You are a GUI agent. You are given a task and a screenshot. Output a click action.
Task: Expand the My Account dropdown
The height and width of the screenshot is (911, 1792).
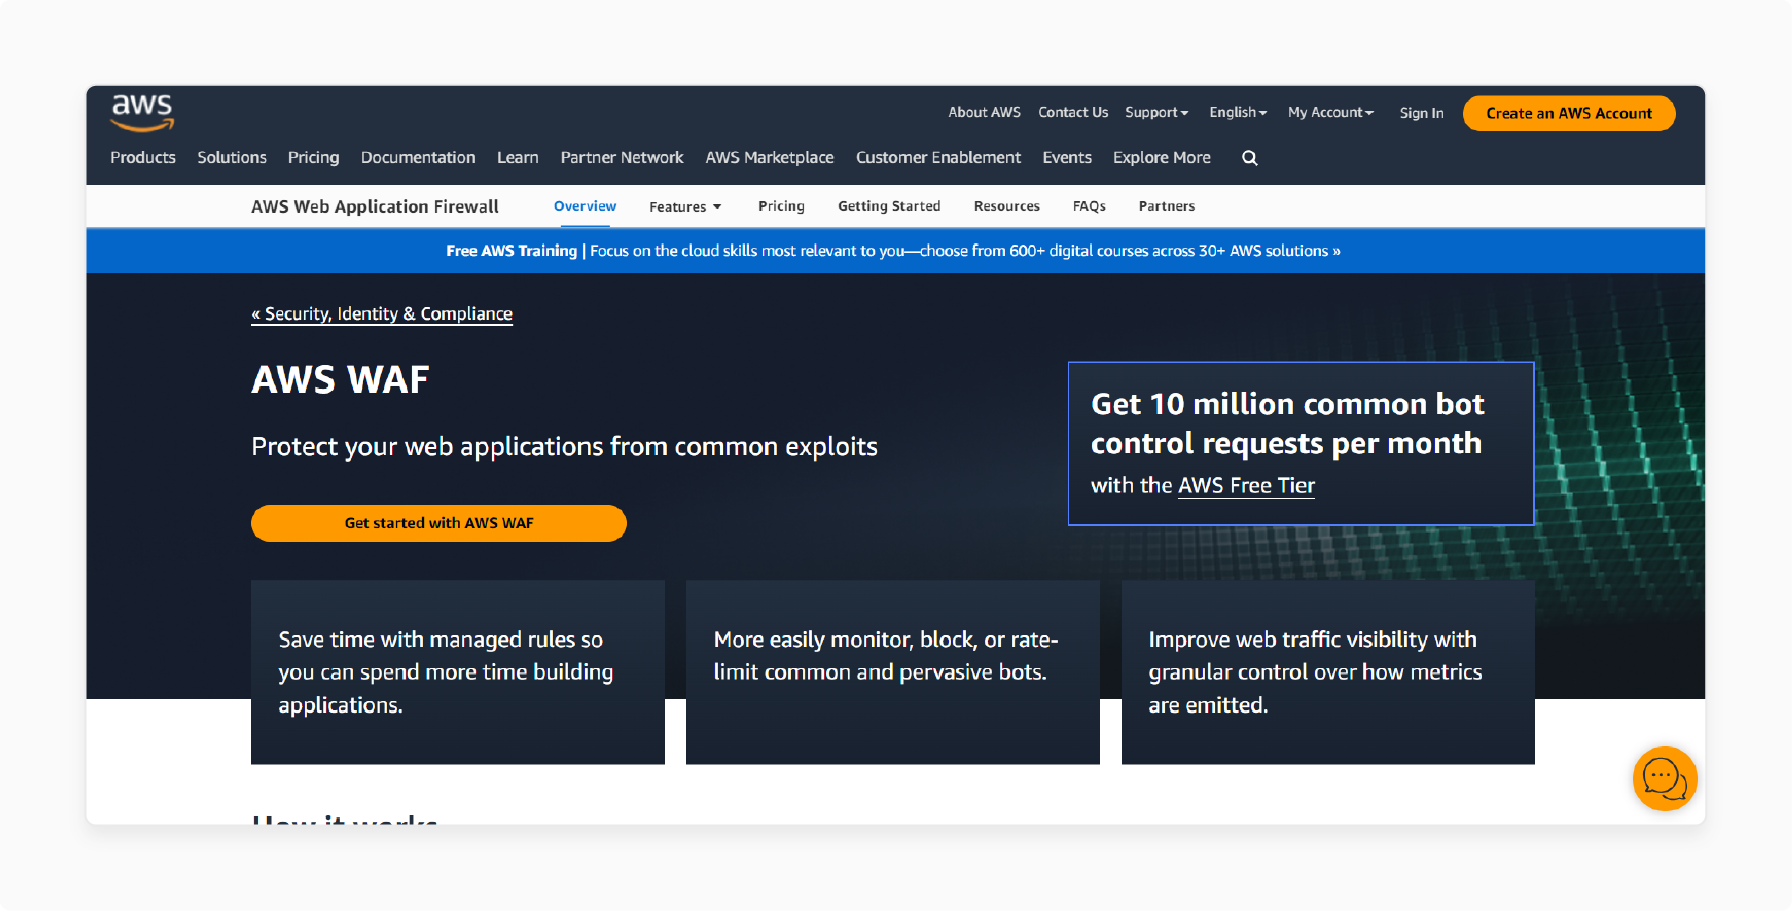[x=1331, y=113]
